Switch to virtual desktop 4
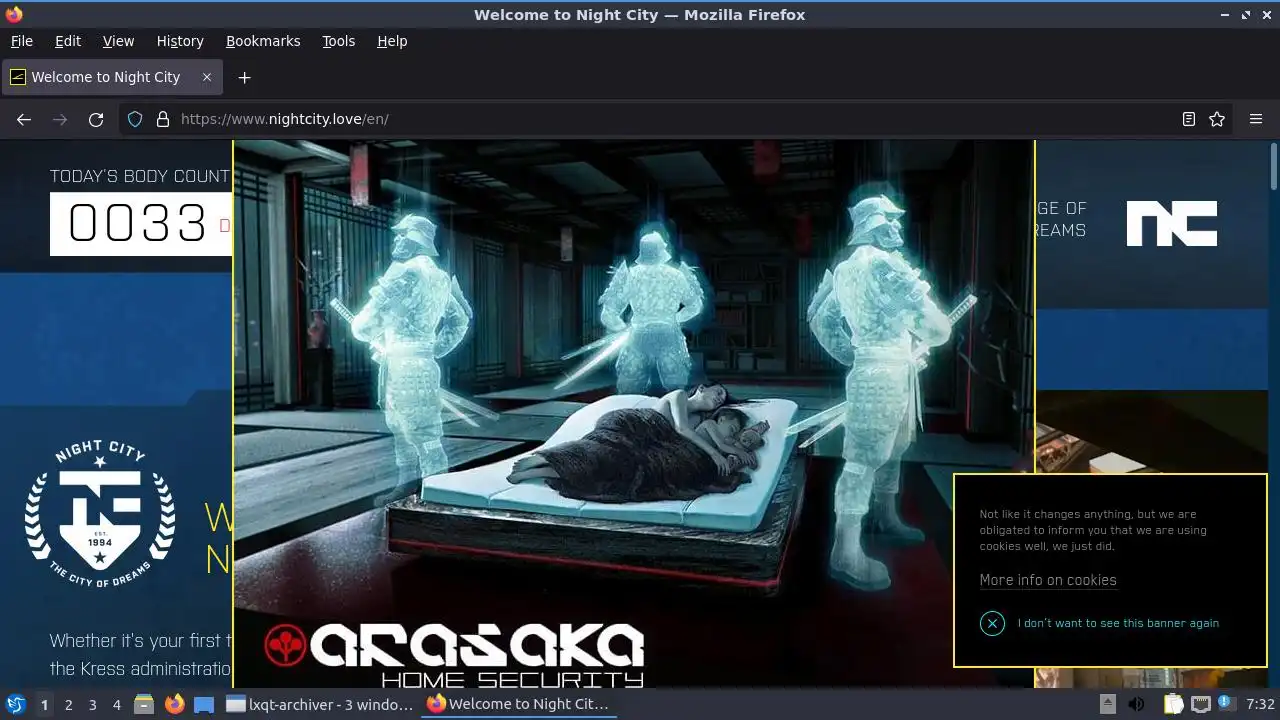The height and width of the screenshot is (720, 1280). point(116,704)
